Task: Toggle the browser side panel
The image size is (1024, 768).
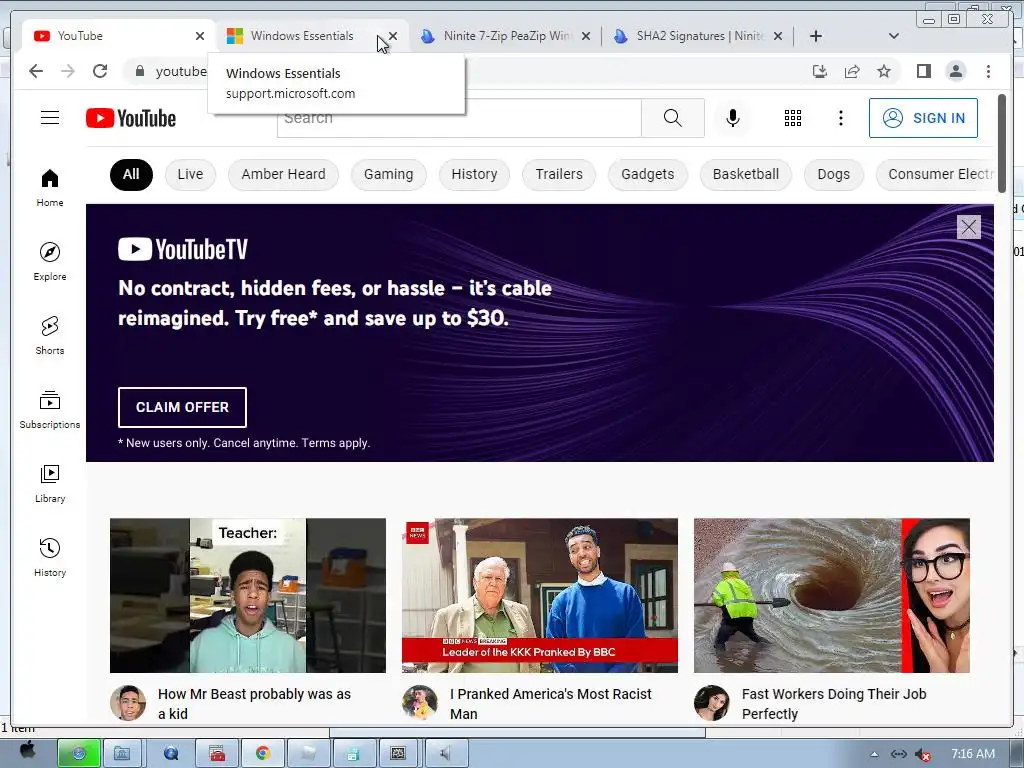Action: 923,71
